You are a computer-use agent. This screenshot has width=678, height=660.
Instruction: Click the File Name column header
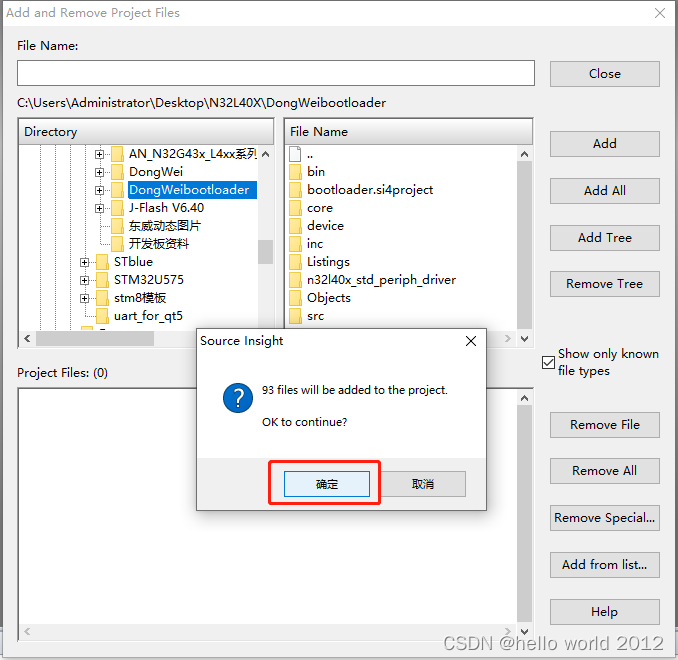click(409, 131)
